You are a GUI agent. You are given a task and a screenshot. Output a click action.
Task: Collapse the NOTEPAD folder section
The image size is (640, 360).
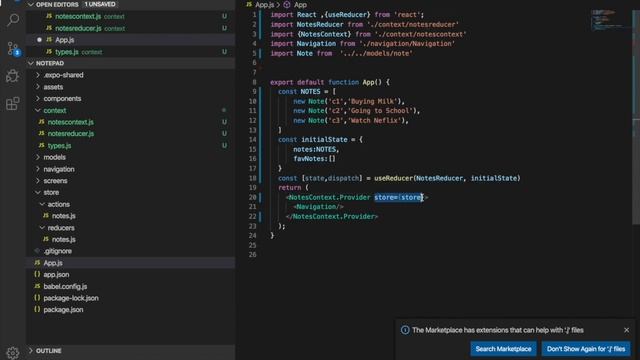pos(31,63)
